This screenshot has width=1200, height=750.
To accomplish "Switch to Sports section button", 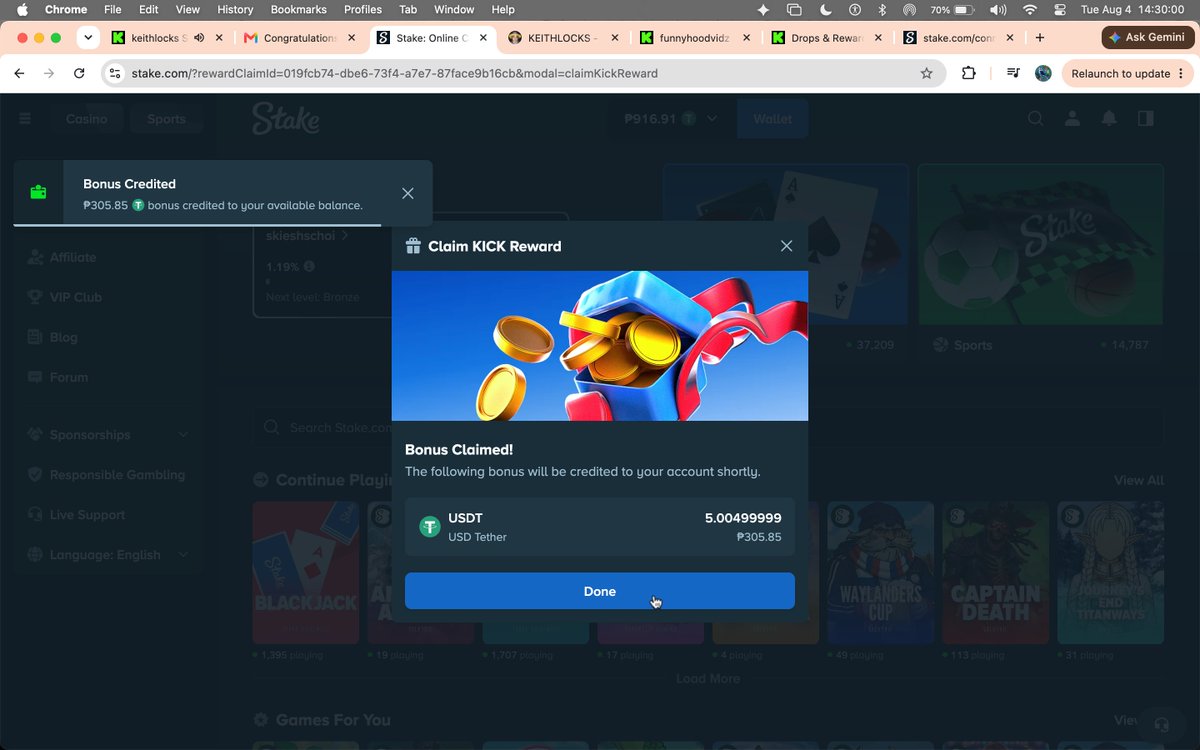I will coord(166,119).
